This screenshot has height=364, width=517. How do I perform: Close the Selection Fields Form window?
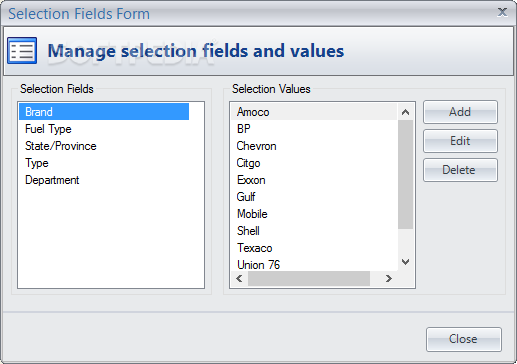(502, 13)
